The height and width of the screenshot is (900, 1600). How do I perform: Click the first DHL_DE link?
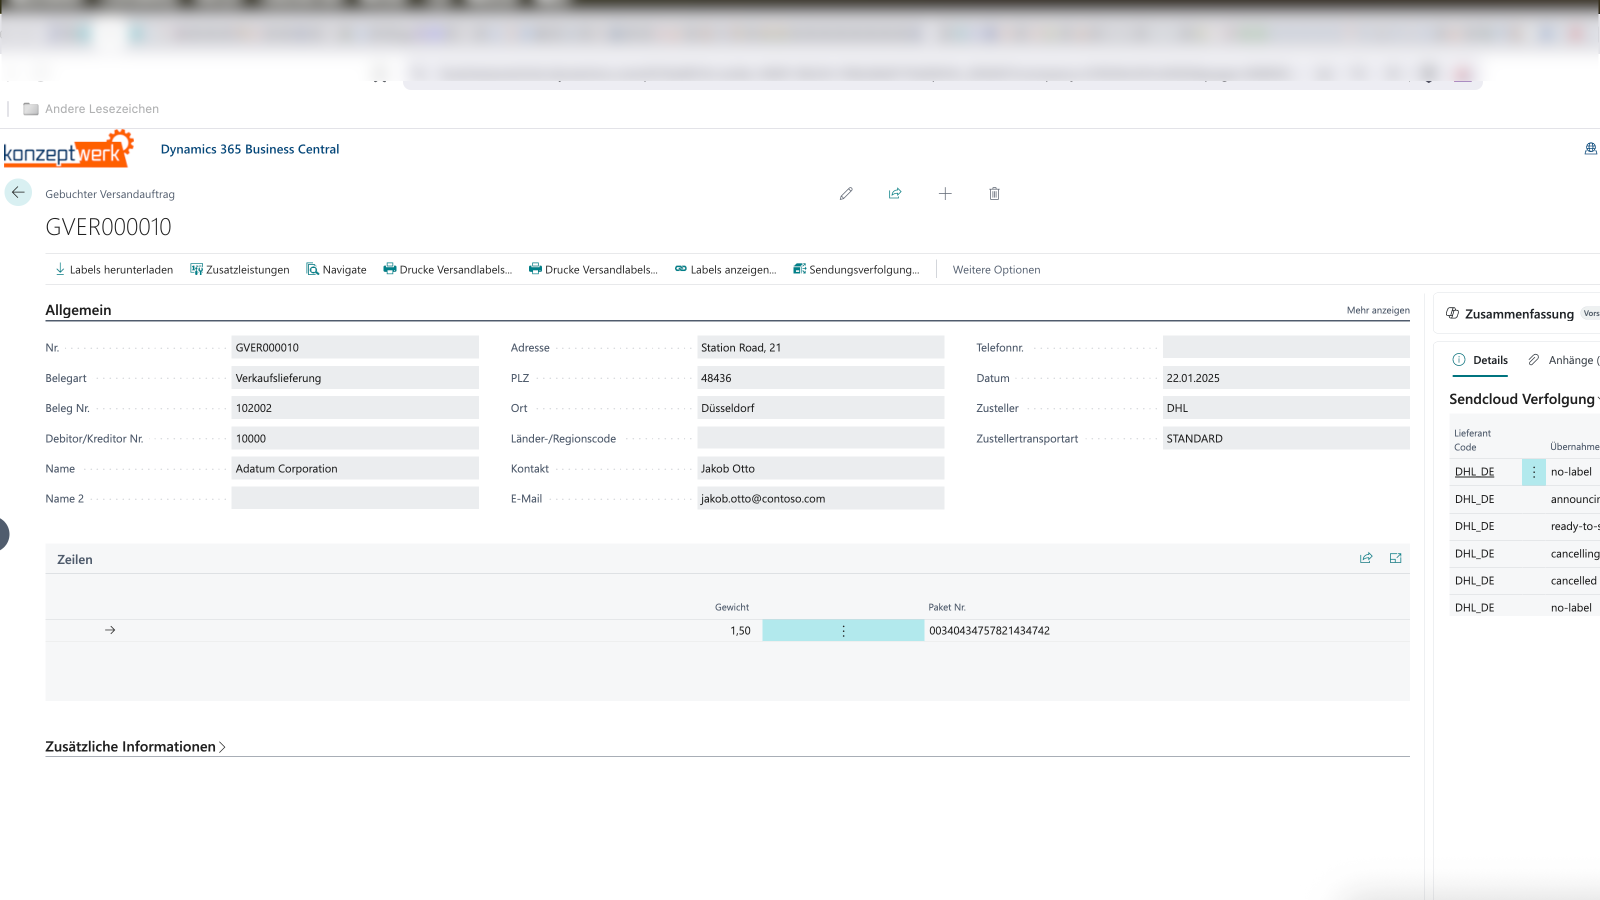click(1474, 472)
